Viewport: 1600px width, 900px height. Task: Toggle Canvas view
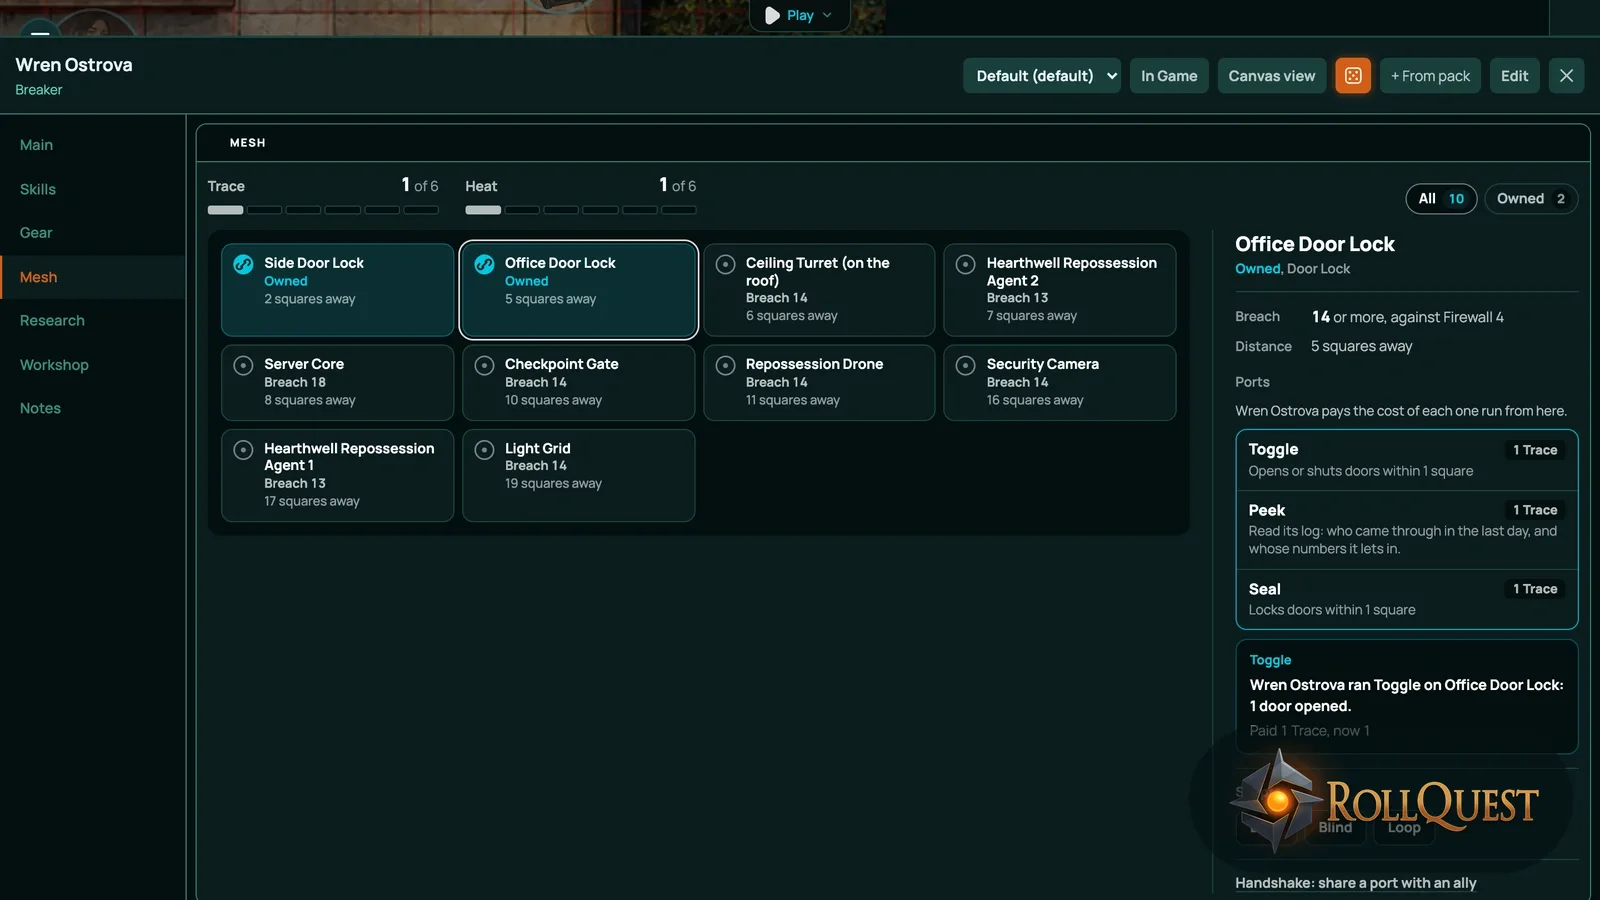[x=1272, y=76]
